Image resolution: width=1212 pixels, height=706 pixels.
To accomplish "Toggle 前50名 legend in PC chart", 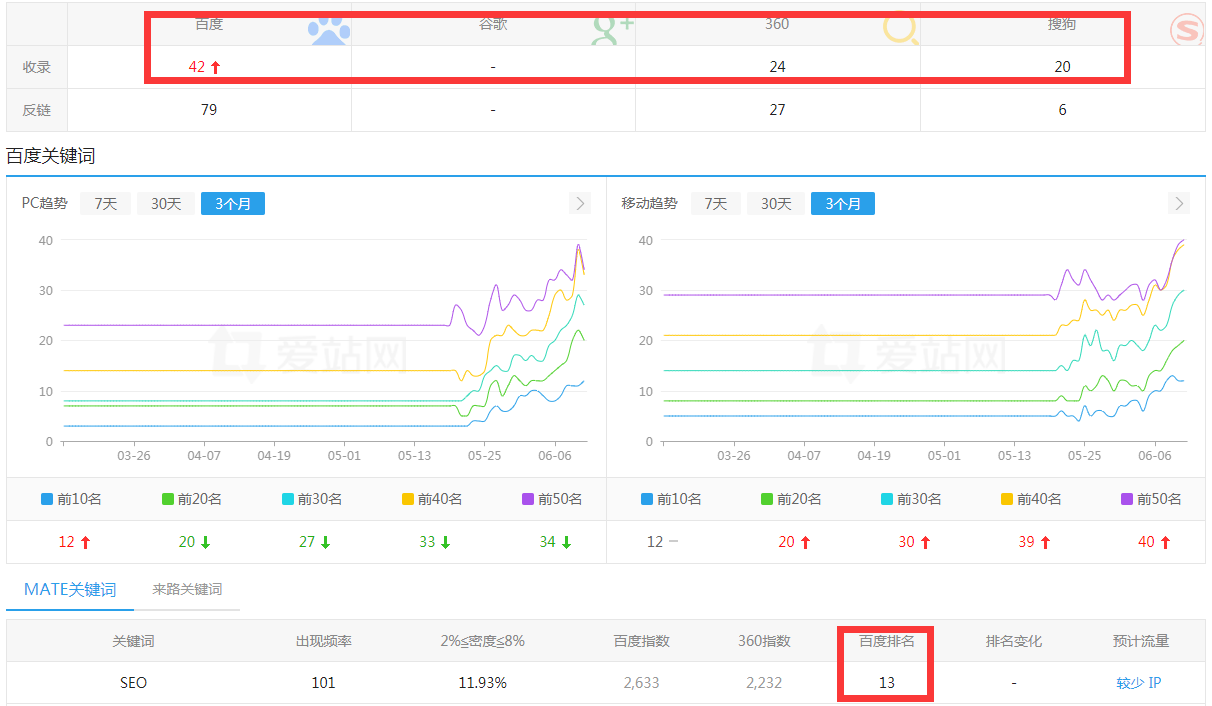I will point(552,499).
